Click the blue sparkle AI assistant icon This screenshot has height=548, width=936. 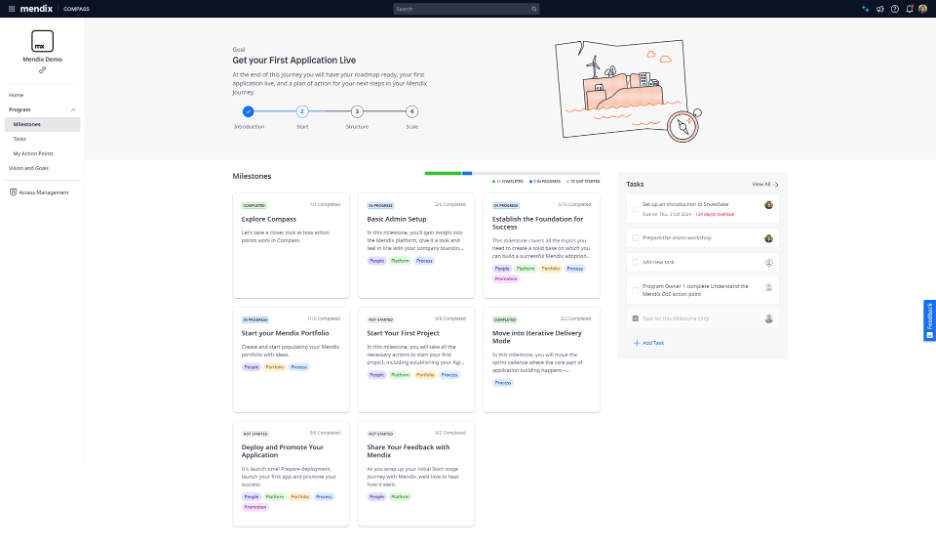(865, 9)
